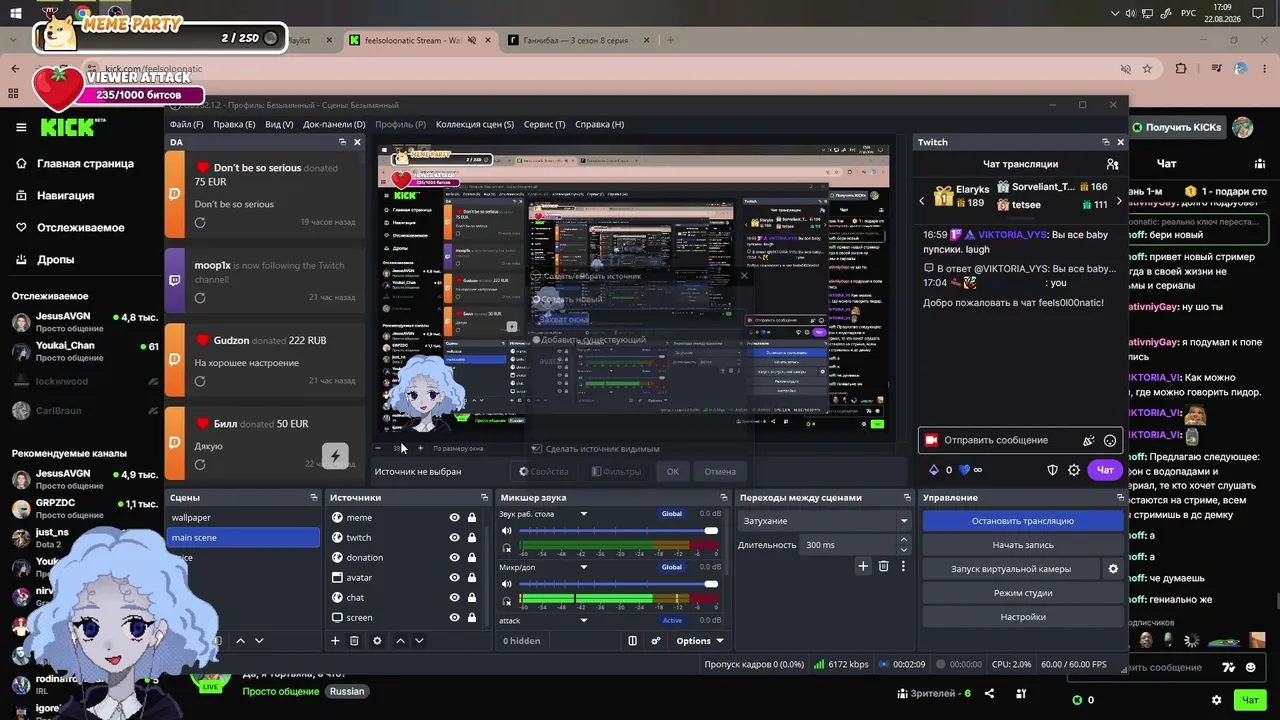
Task: Click Остановить трансляцию button
Action: pos(1023,521)
